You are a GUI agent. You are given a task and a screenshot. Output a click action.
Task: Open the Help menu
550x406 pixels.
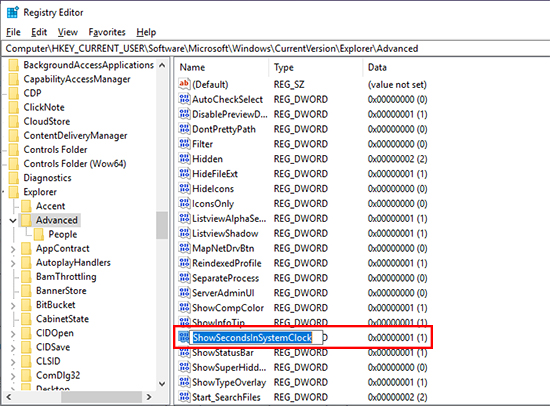[146, 32]
